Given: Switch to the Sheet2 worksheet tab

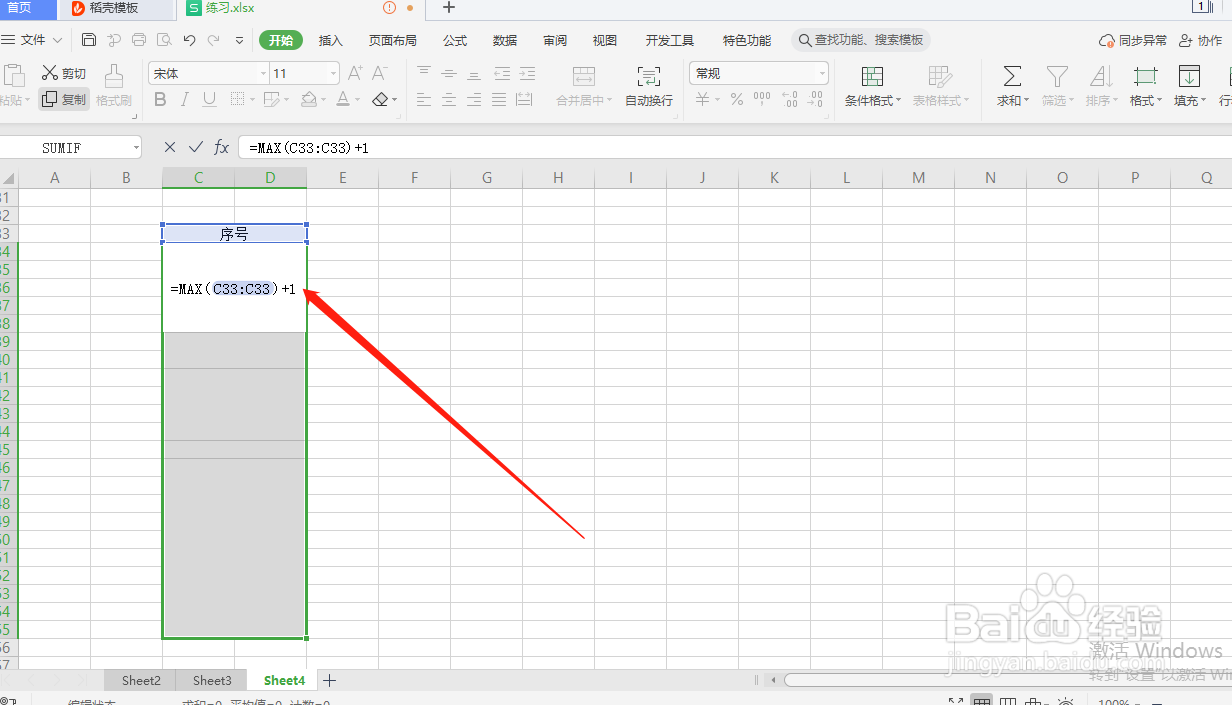Looking at the screenshot, I should click(141, 680).
